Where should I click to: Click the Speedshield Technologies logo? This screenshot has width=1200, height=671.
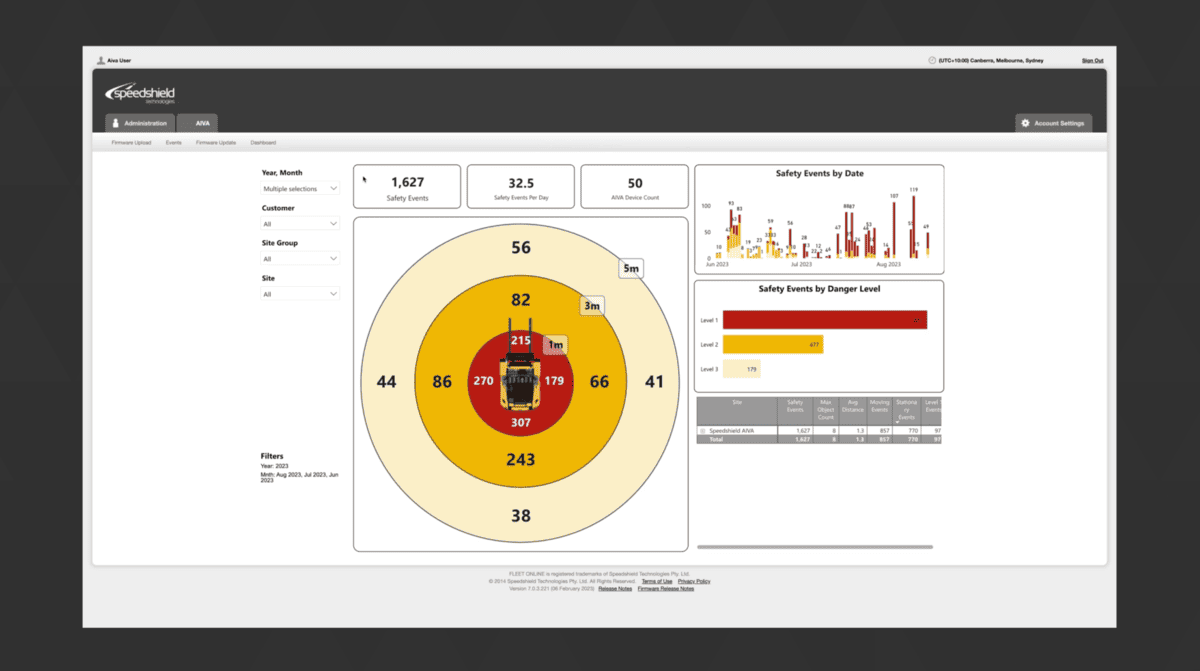(x=140, y=93)
